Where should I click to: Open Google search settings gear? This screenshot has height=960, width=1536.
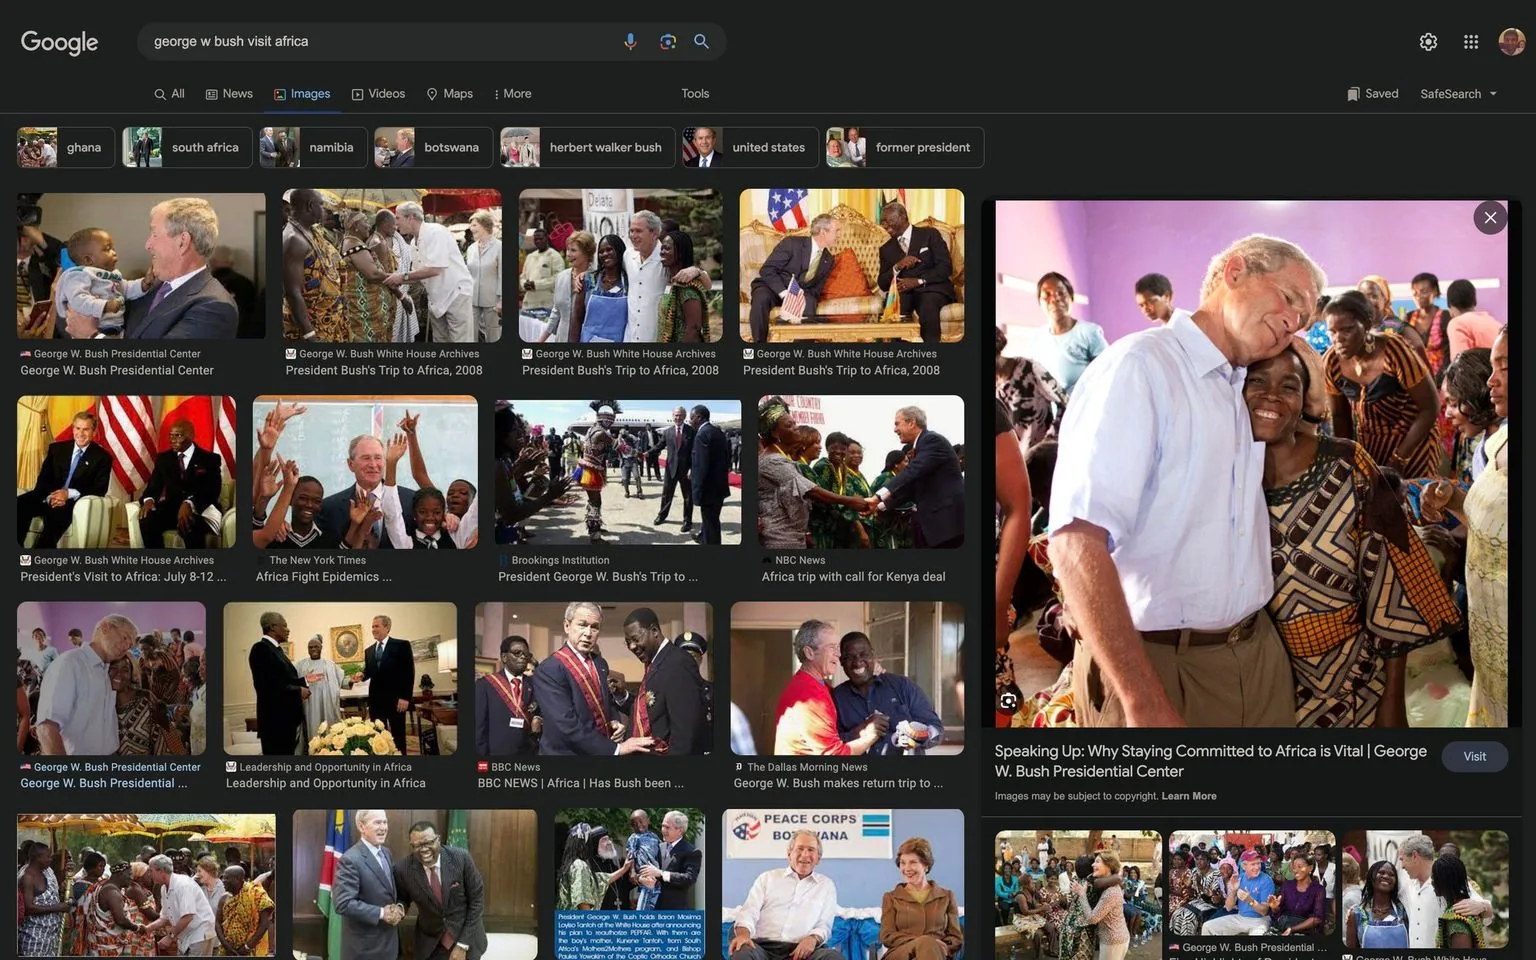(1428, 41)
